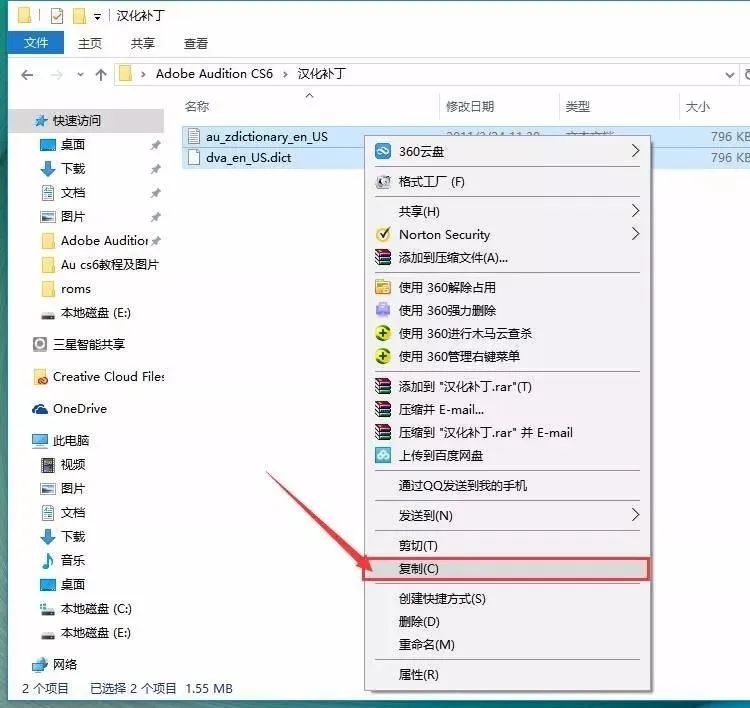Click the 360 icon for 使用 360进行木马云查杀
750x708 pixels.
(383, 333)
